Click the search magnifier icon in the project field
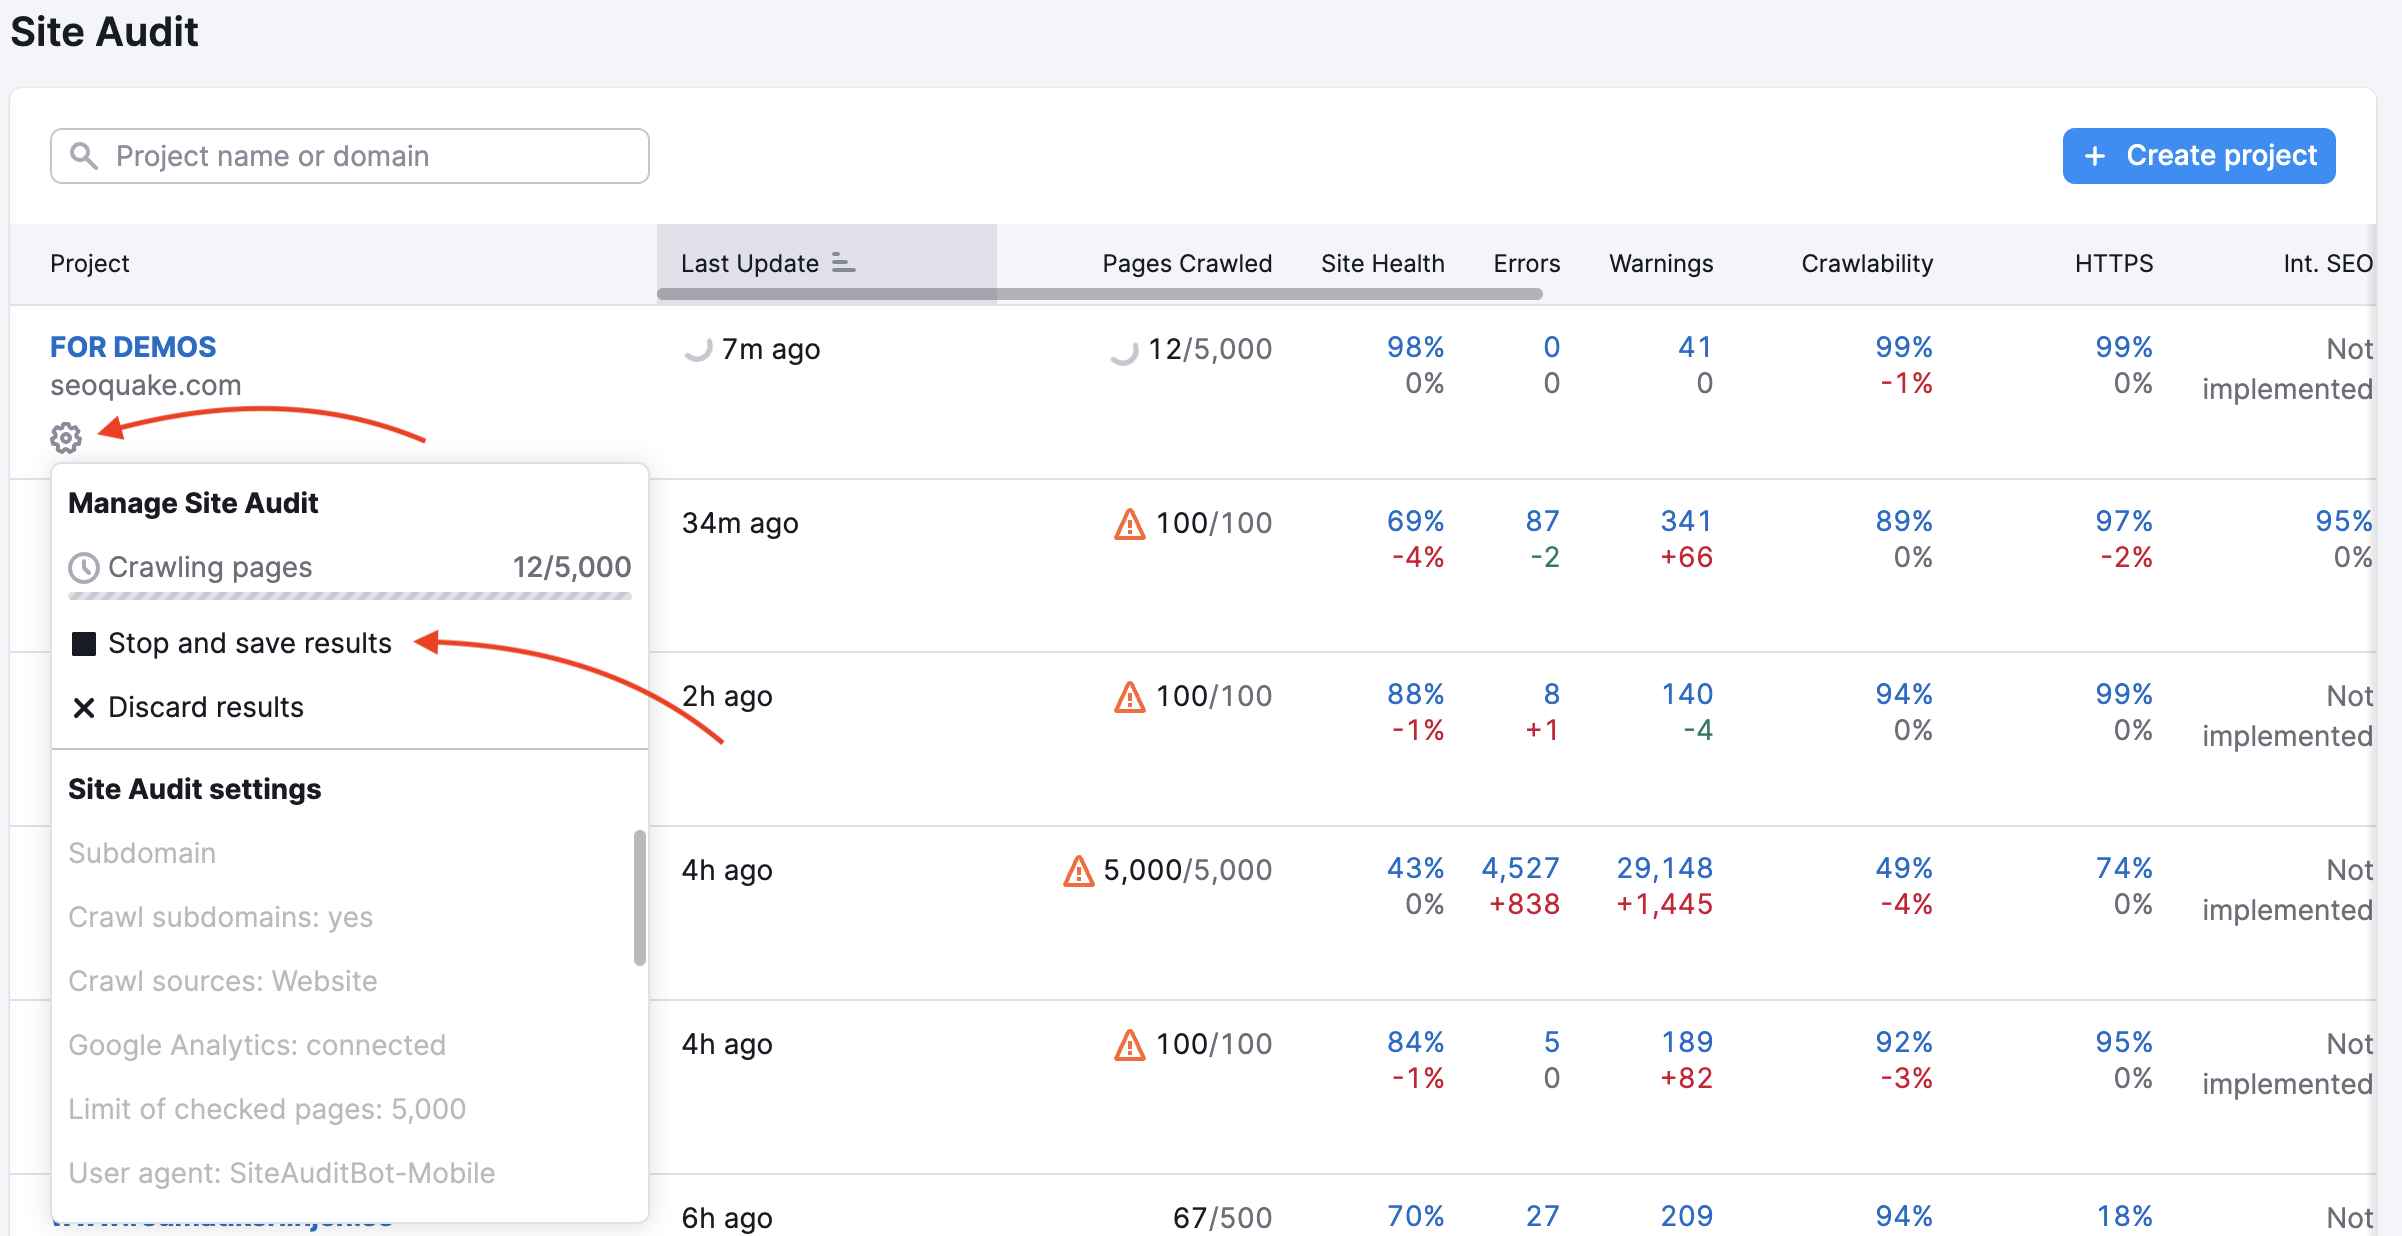 [84, 155]
